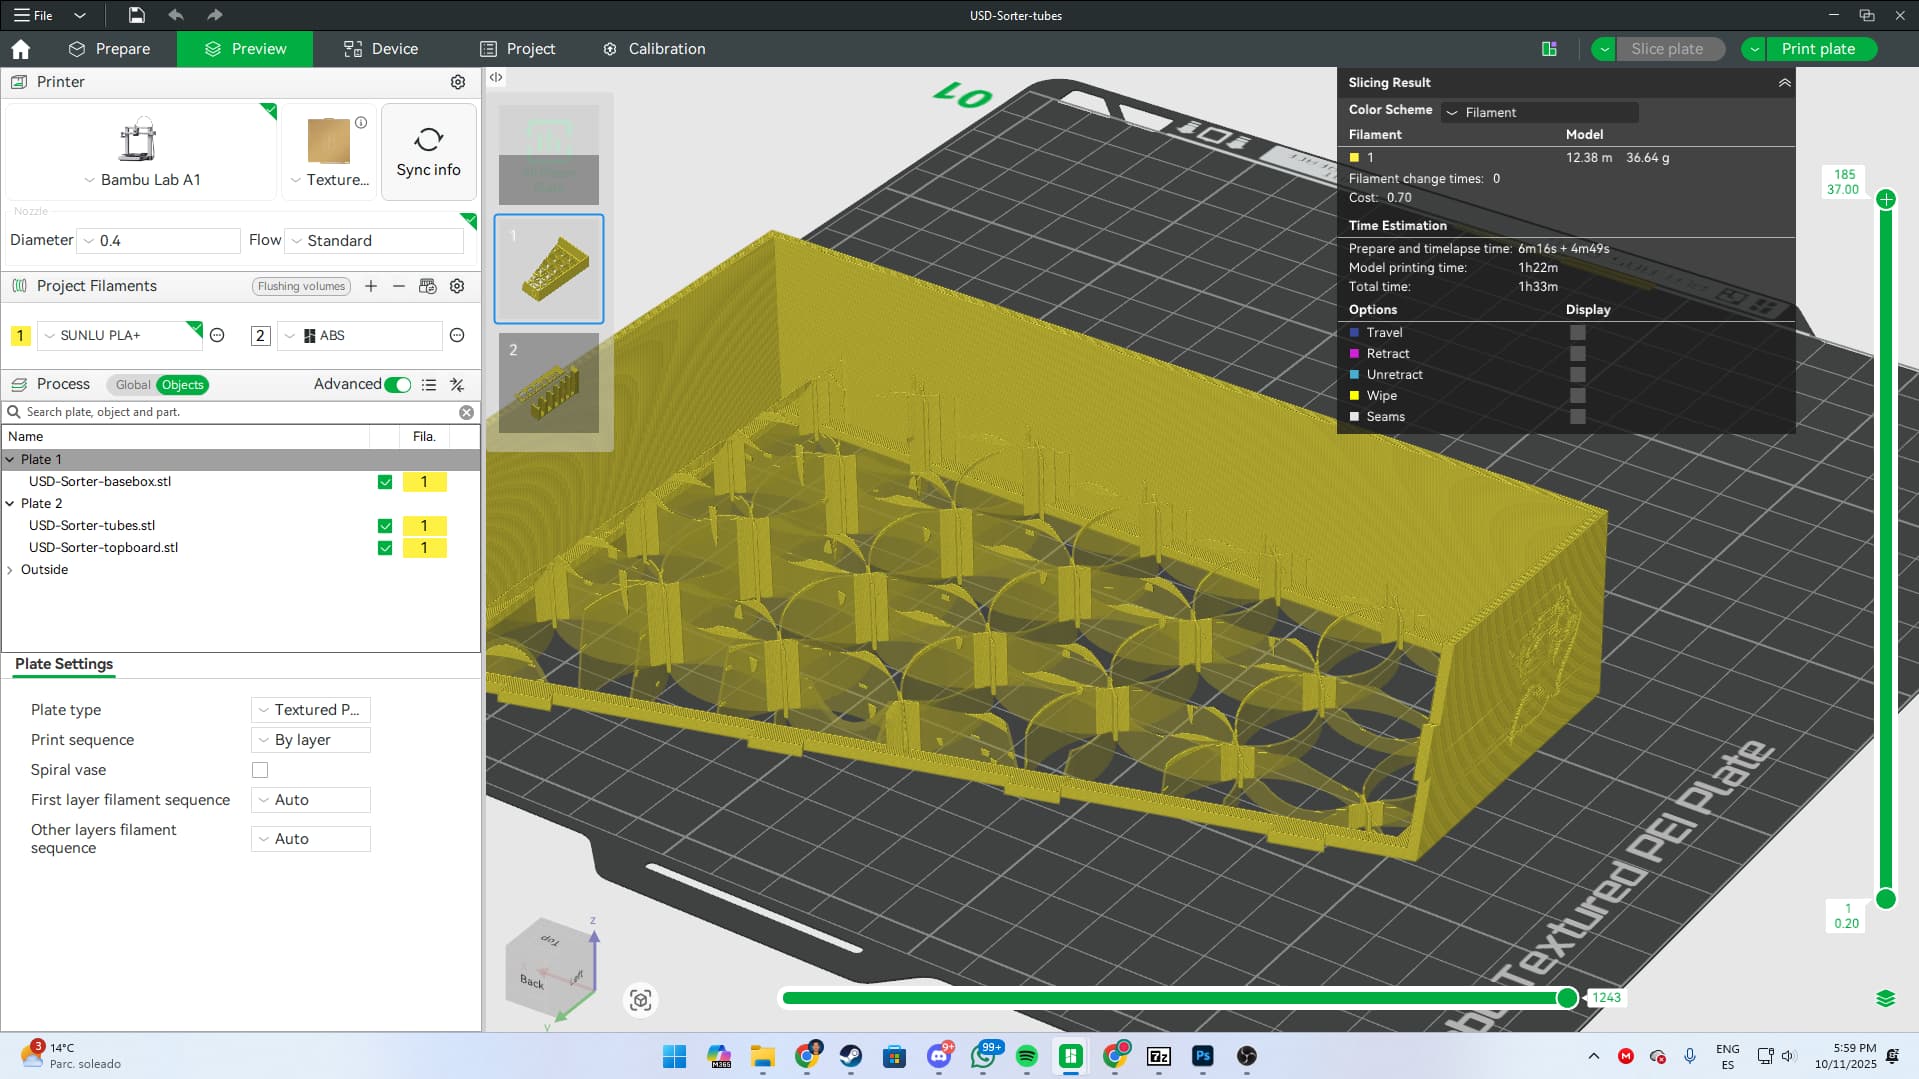Click the save icon in title bar

(x=136, y=15)
